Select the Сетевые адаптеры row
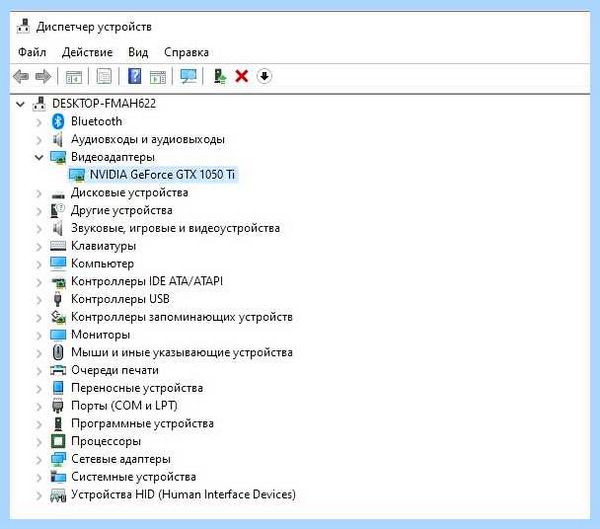600x529 pixels. (x=121, y=459)
